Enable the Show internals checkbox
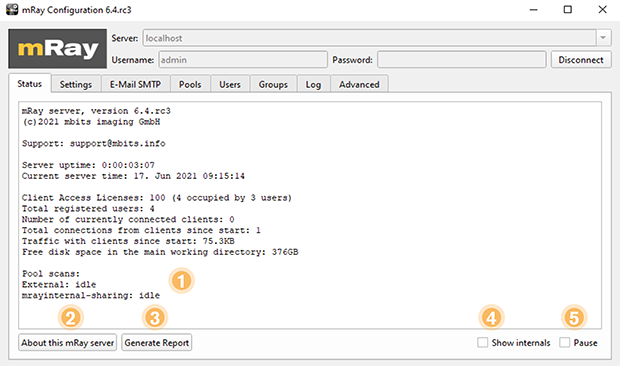The width and height of the screenshot is (620, 366). pos(482,342)
